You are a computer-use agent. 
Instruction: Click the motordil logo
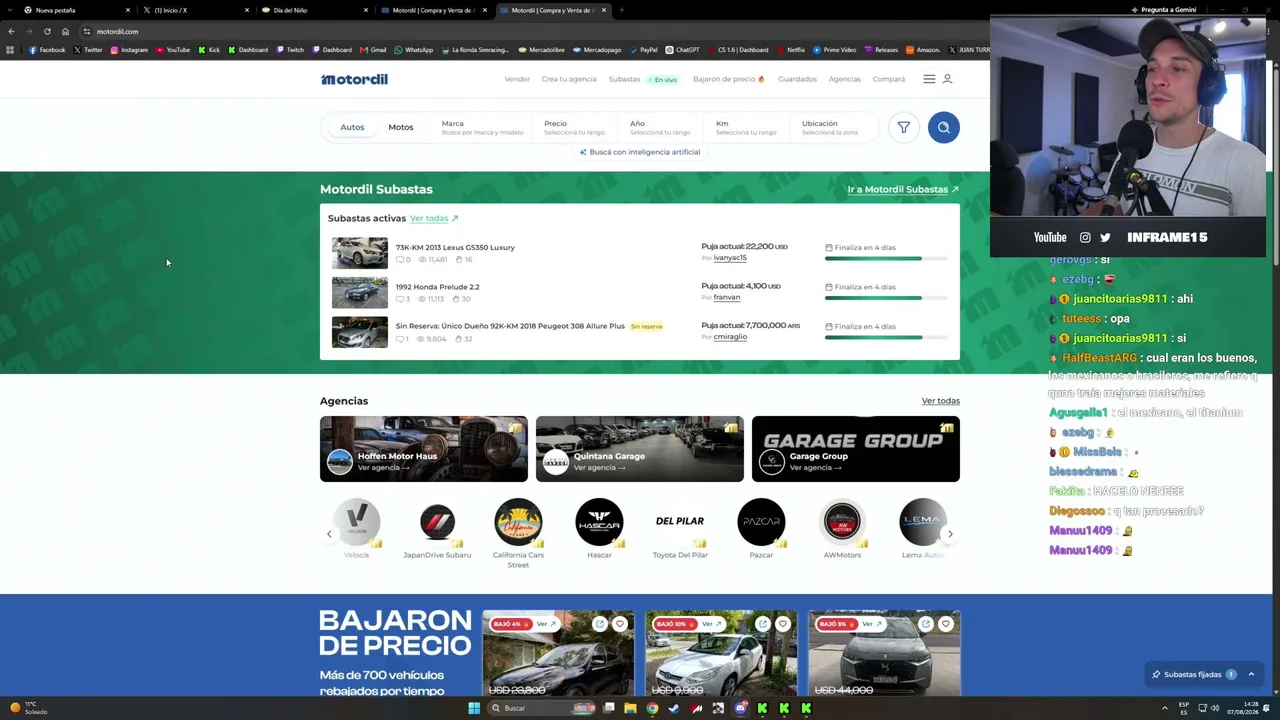click(x=354, y=79)
